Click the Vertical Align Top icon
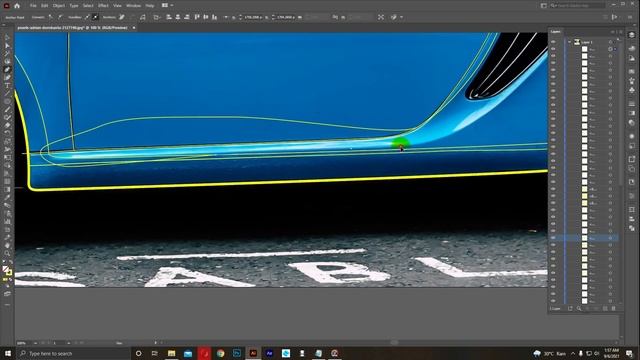640x360 pixels. pos(197,17)
